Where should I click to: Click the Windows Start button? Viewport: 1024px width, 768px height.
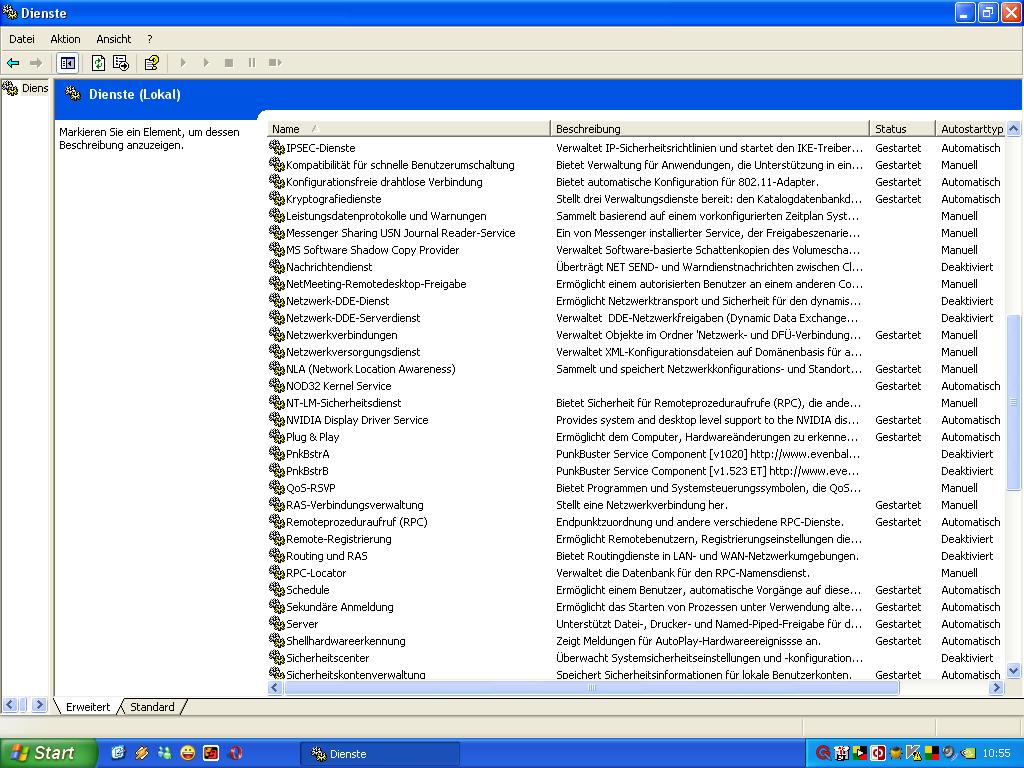48,753
